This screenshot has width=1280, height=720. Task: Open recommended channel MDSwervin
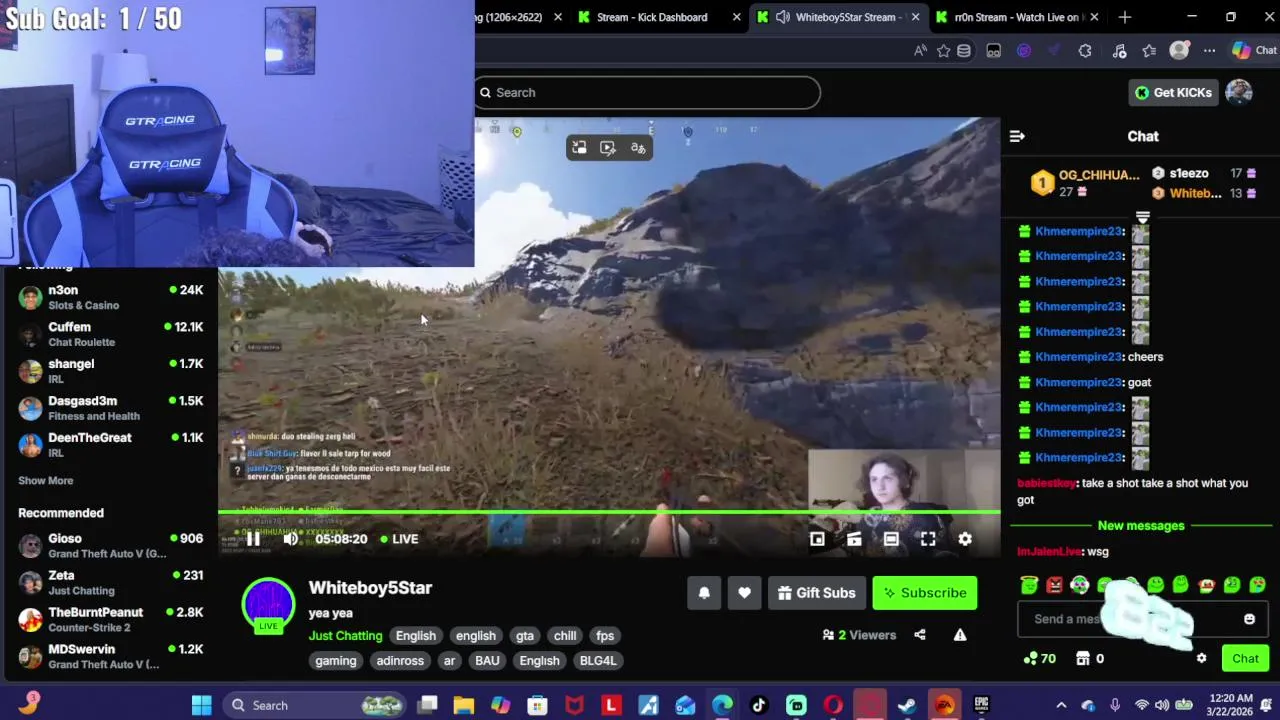pyautogui.click(x=110, y=656)
